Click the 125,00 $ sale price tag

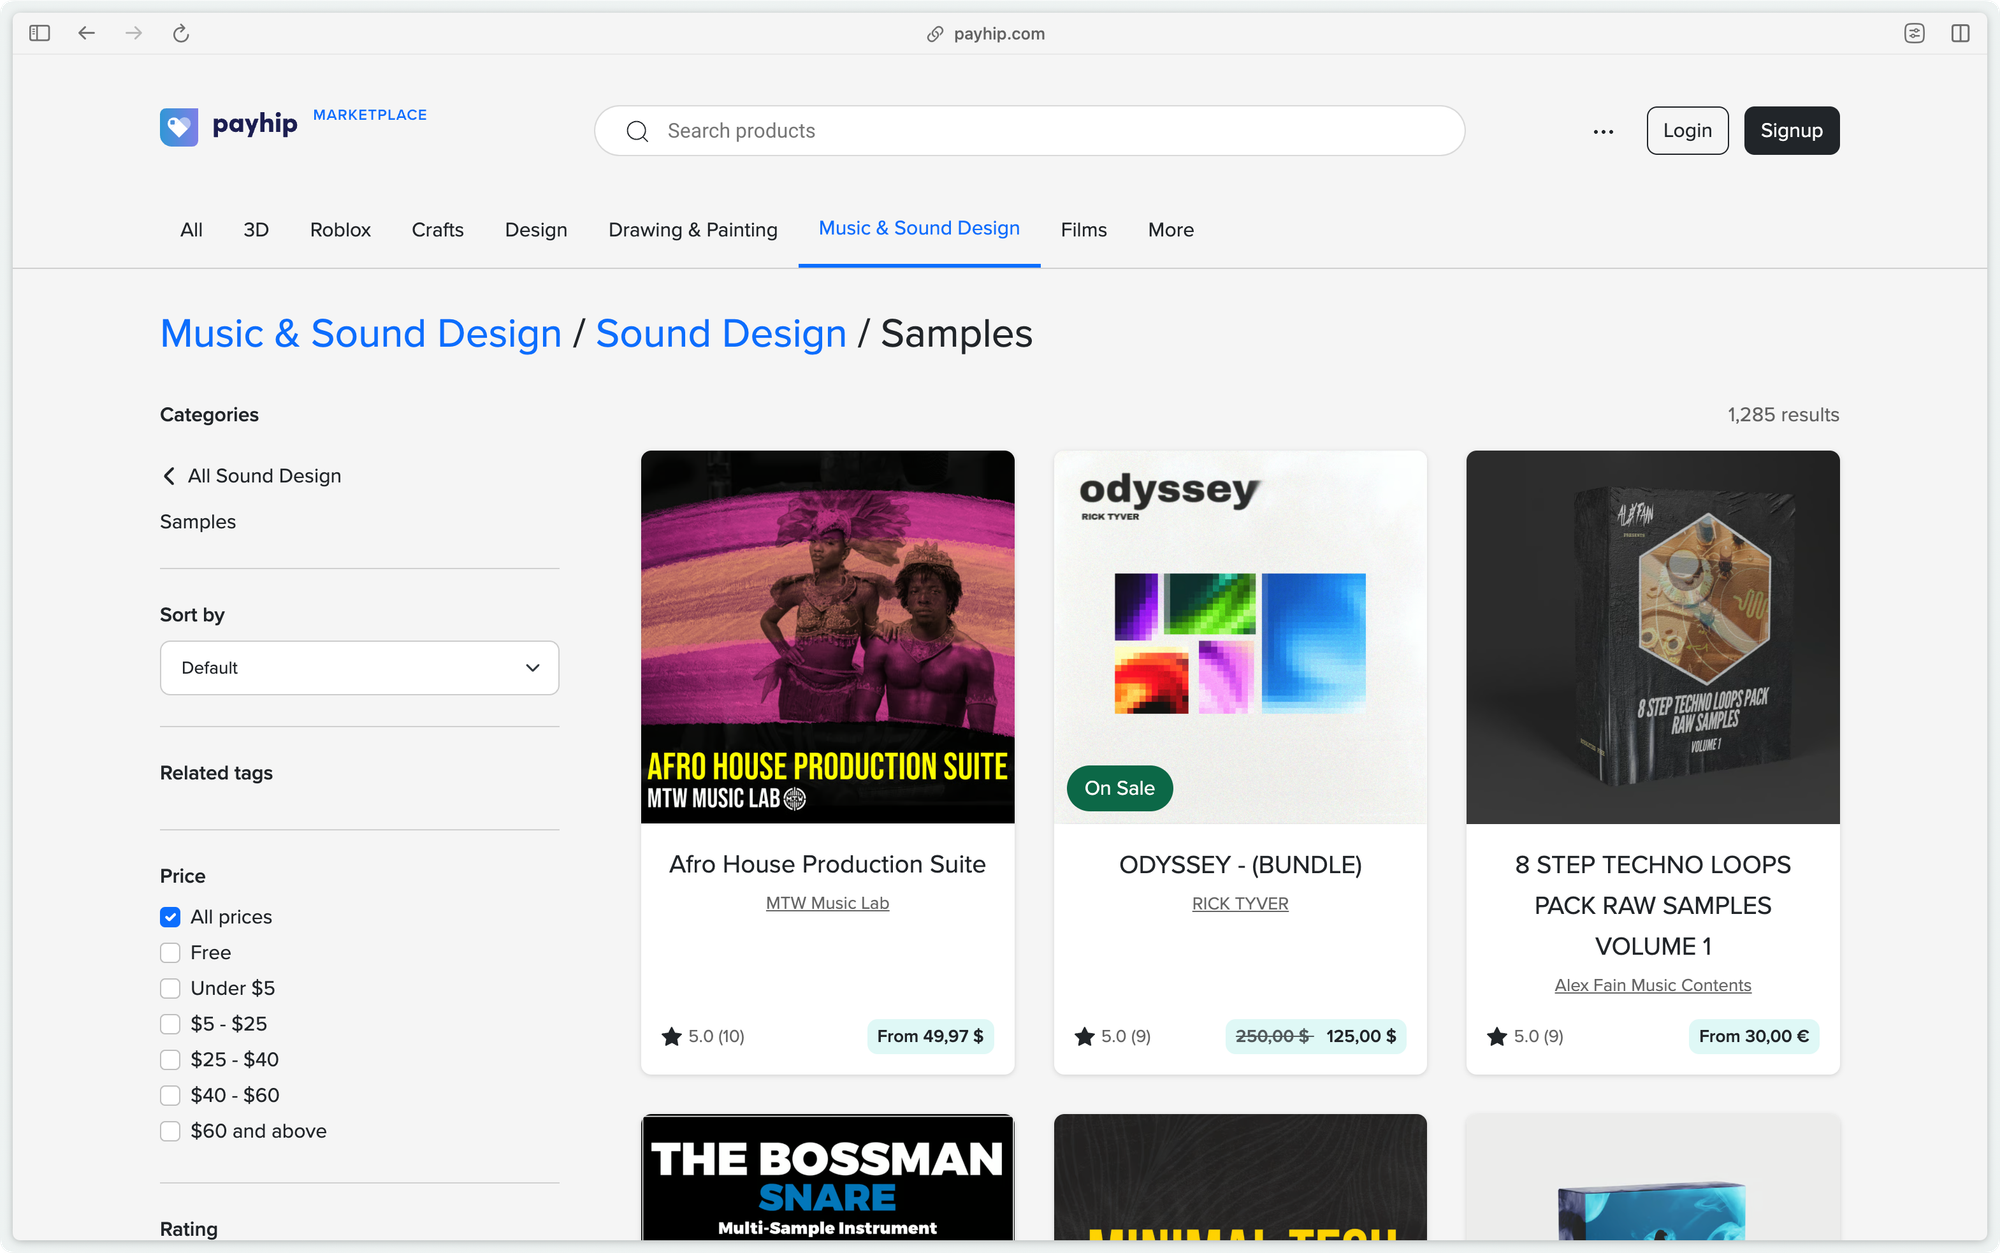[1361, 1037]
